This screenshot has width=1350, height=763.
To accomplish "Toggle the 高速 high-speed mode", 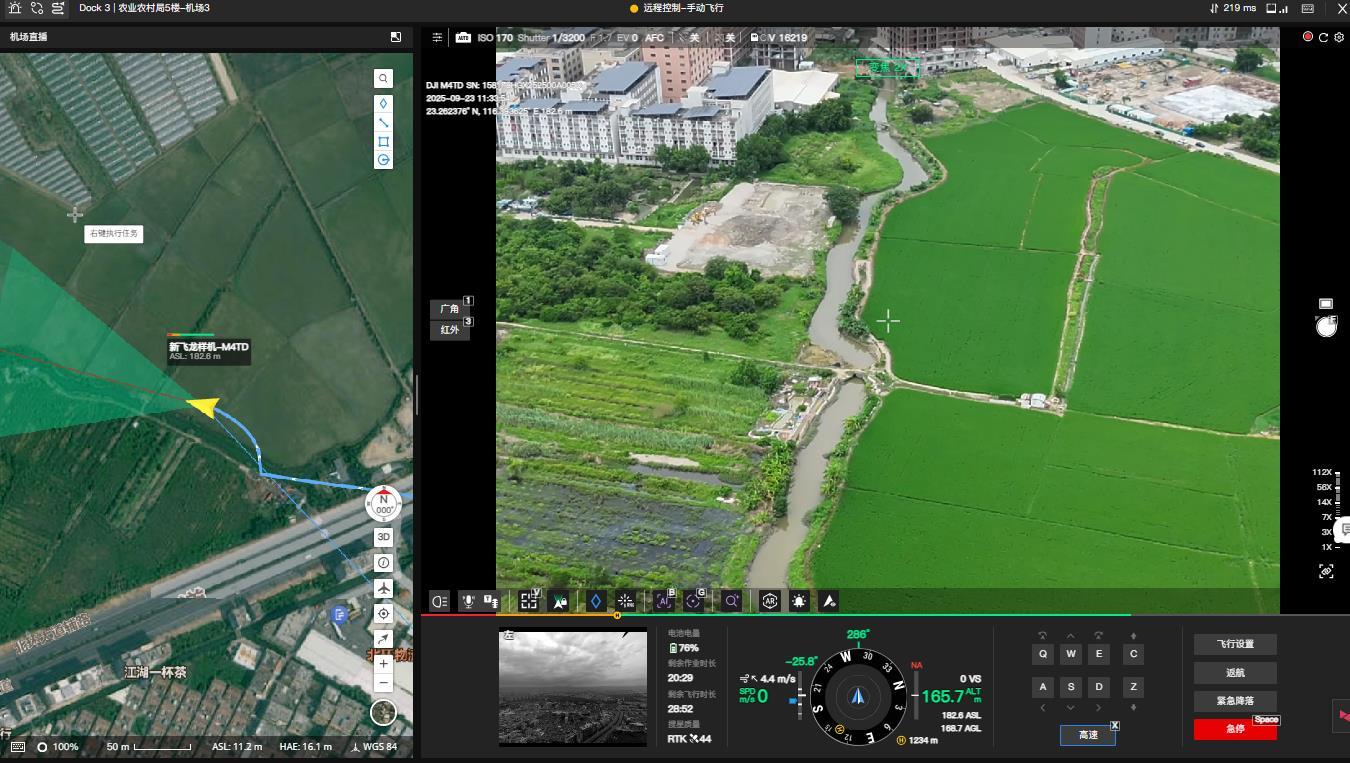I will pyautogui.click(x=1087, y=735).
